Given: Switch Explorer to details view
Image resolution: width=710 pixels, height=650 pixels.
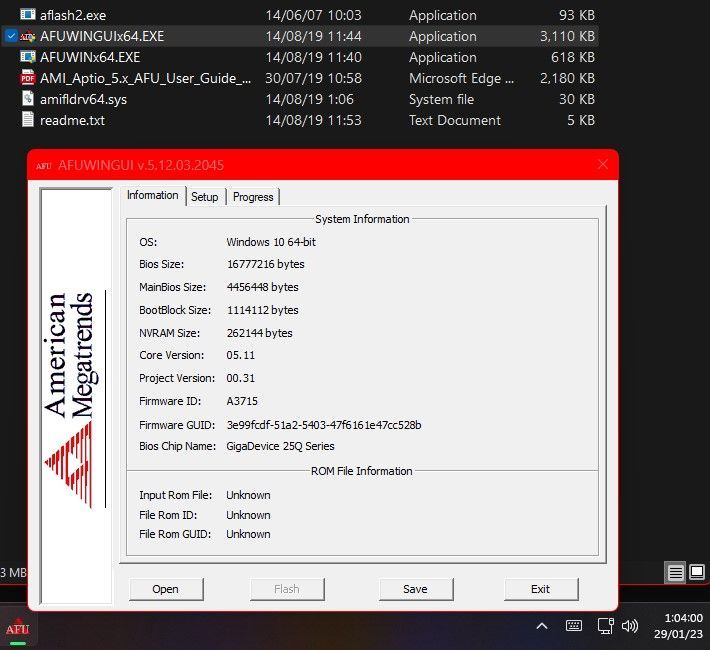Looking at the screenshot, I should (675, 573).
